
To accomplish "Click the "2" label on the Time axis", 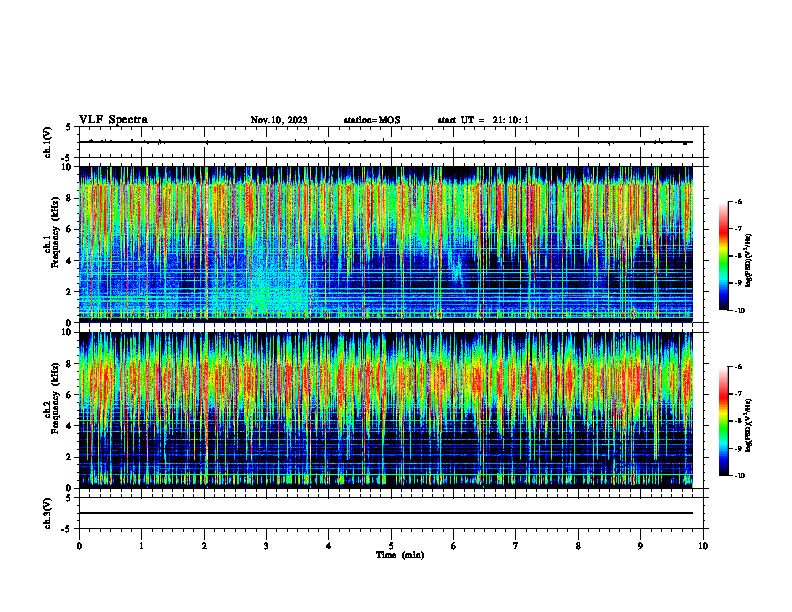I will point(204,546).
